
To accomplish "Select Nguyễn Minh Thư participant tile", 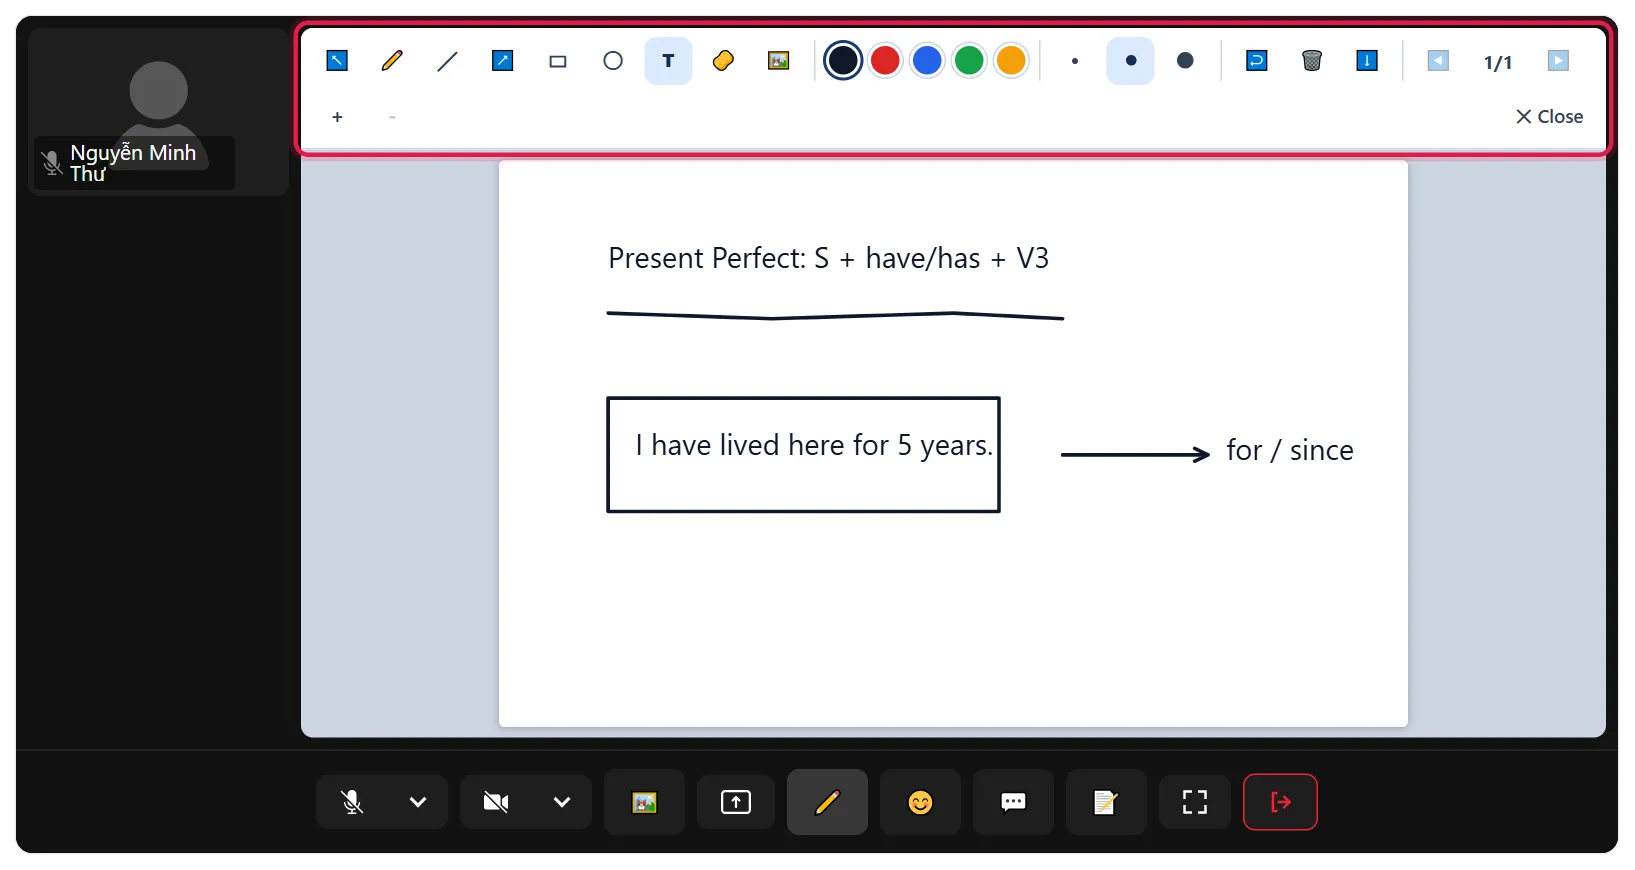I will pos(158,112).
